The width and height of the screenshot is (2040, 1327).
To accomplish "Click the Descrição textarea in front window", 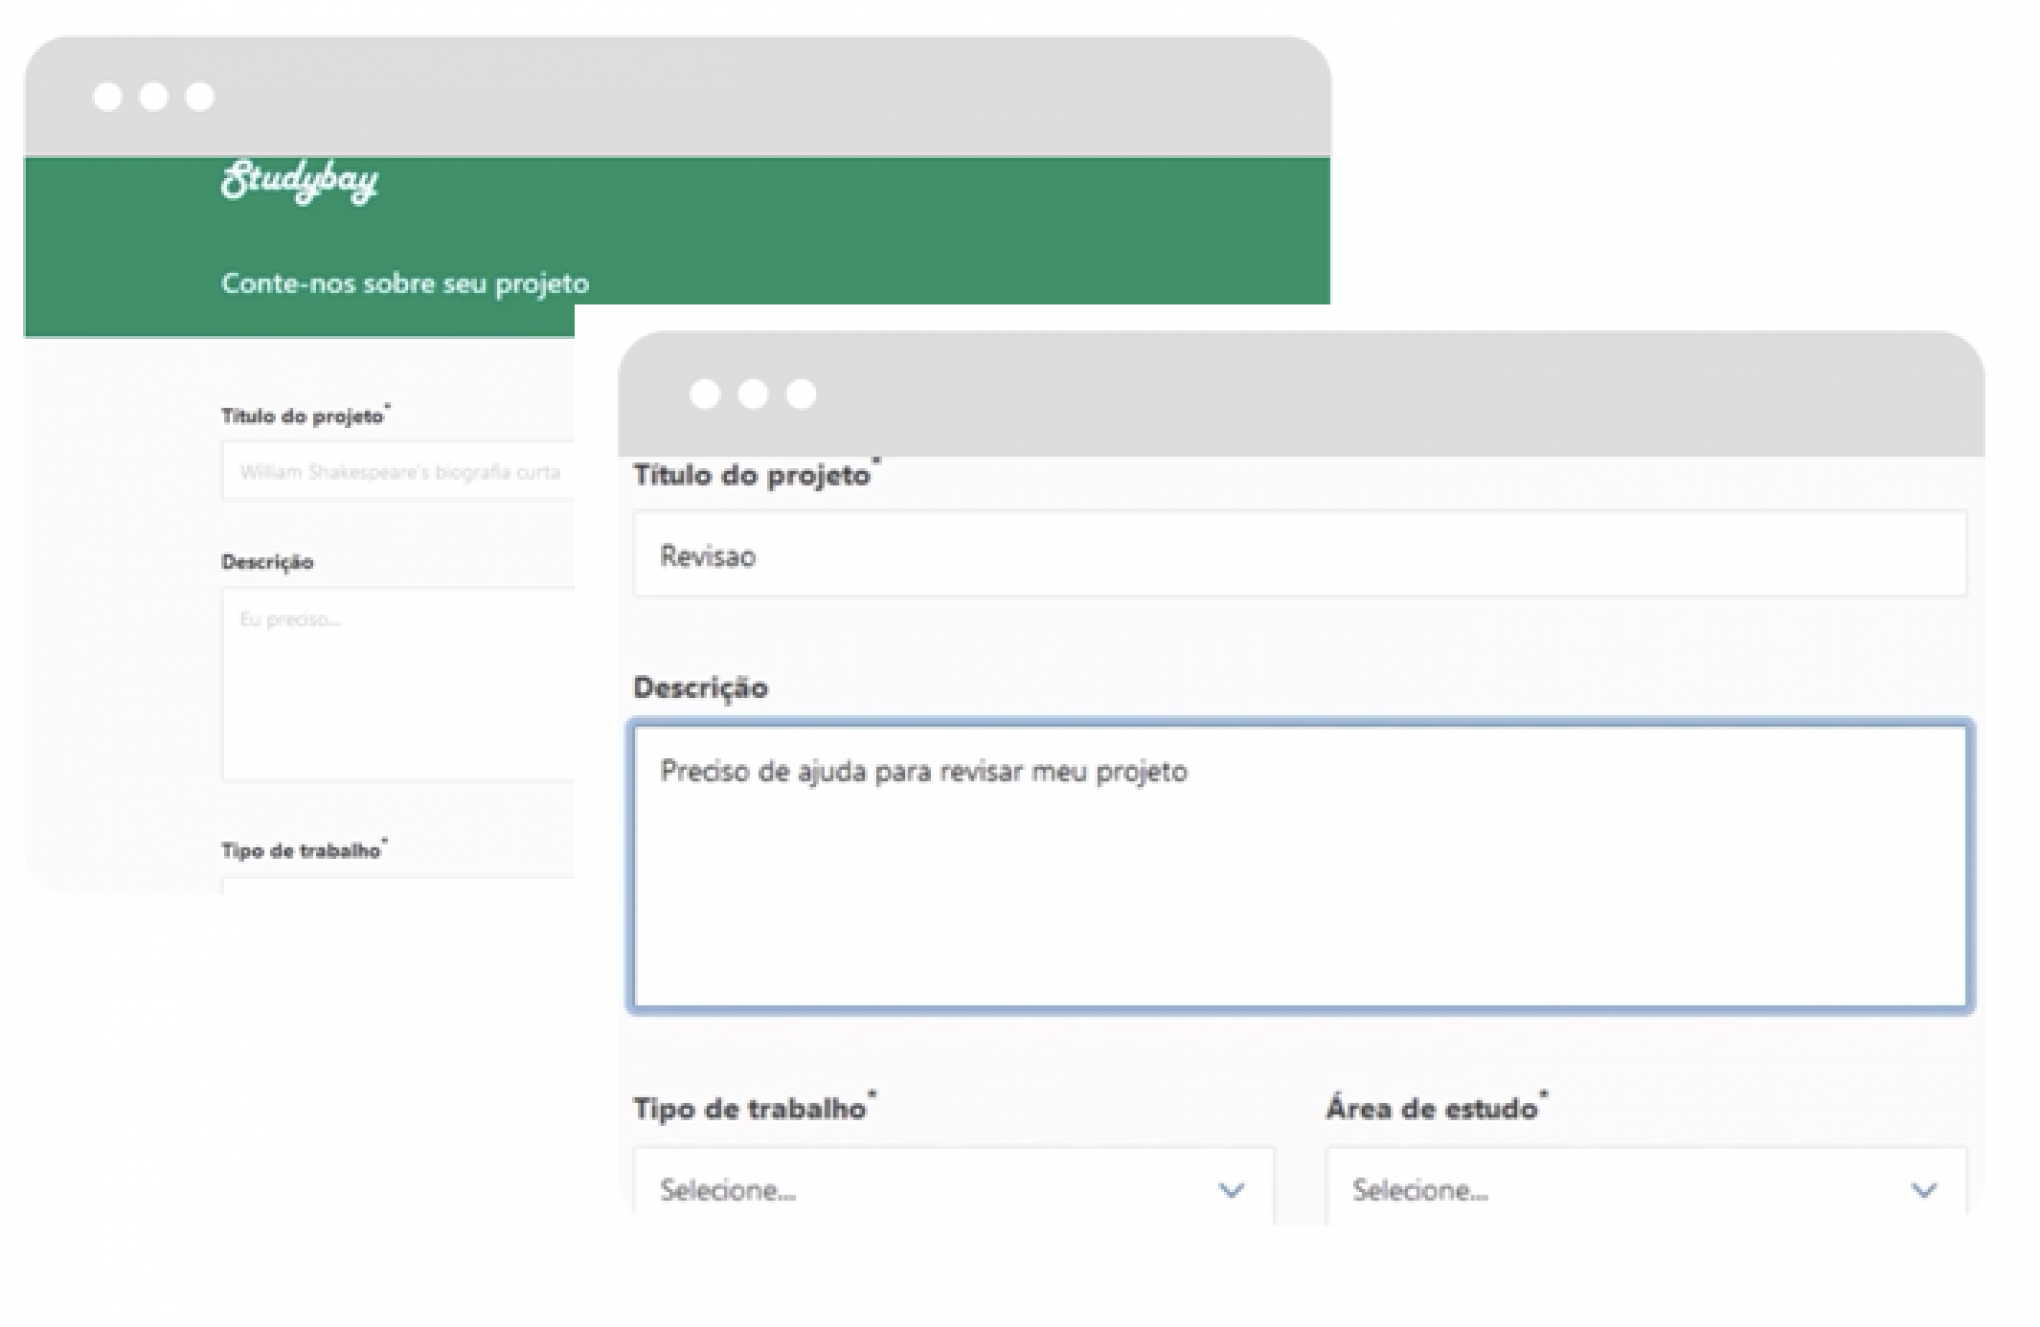I will point(1300,866).
